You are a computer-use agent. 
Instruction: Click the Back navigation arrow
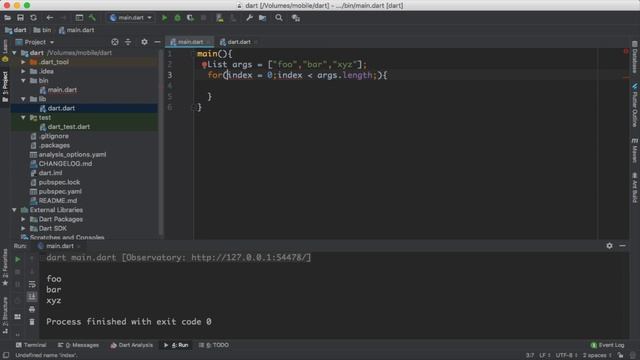click(x=49, y=18)
